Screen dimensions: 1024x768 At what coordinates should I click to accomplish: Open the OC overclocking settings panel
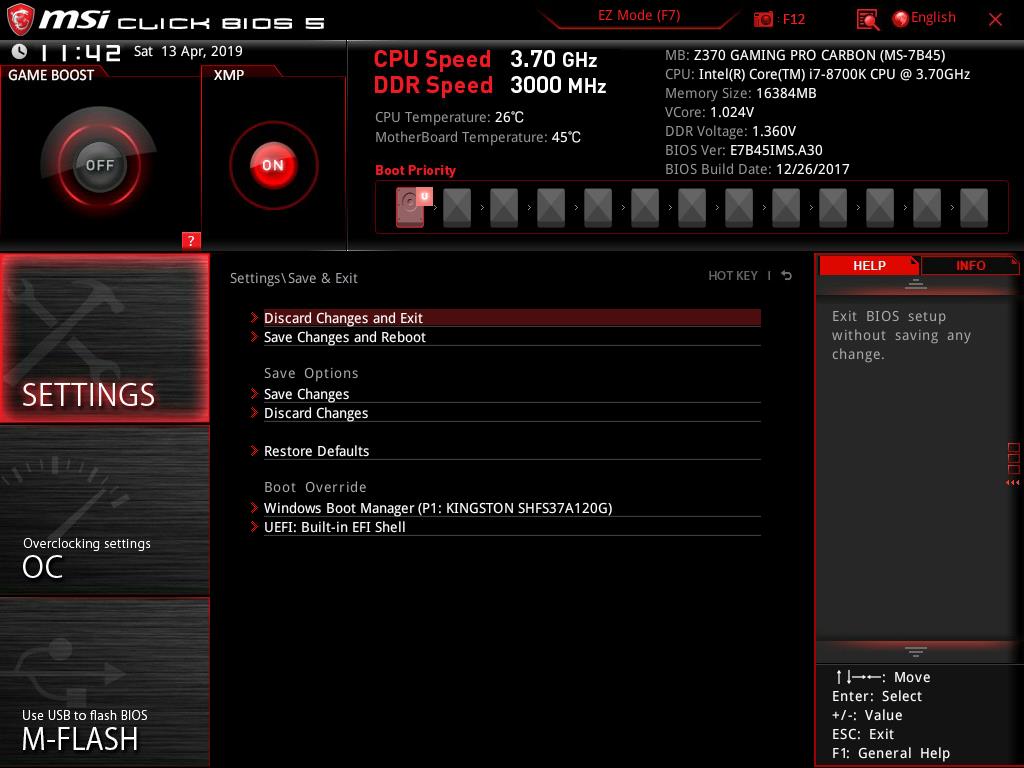point(104,511)
